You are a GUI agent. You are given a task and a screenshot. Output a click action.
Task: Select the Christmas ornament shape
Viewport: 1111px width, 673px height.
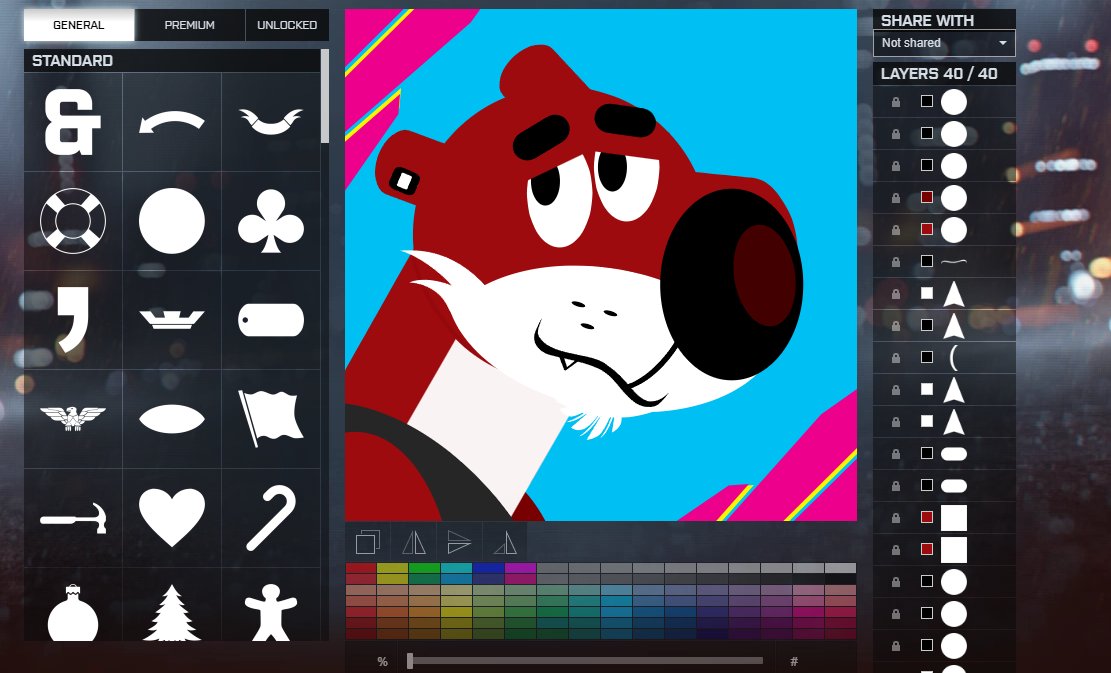click(x=73, y=613)
